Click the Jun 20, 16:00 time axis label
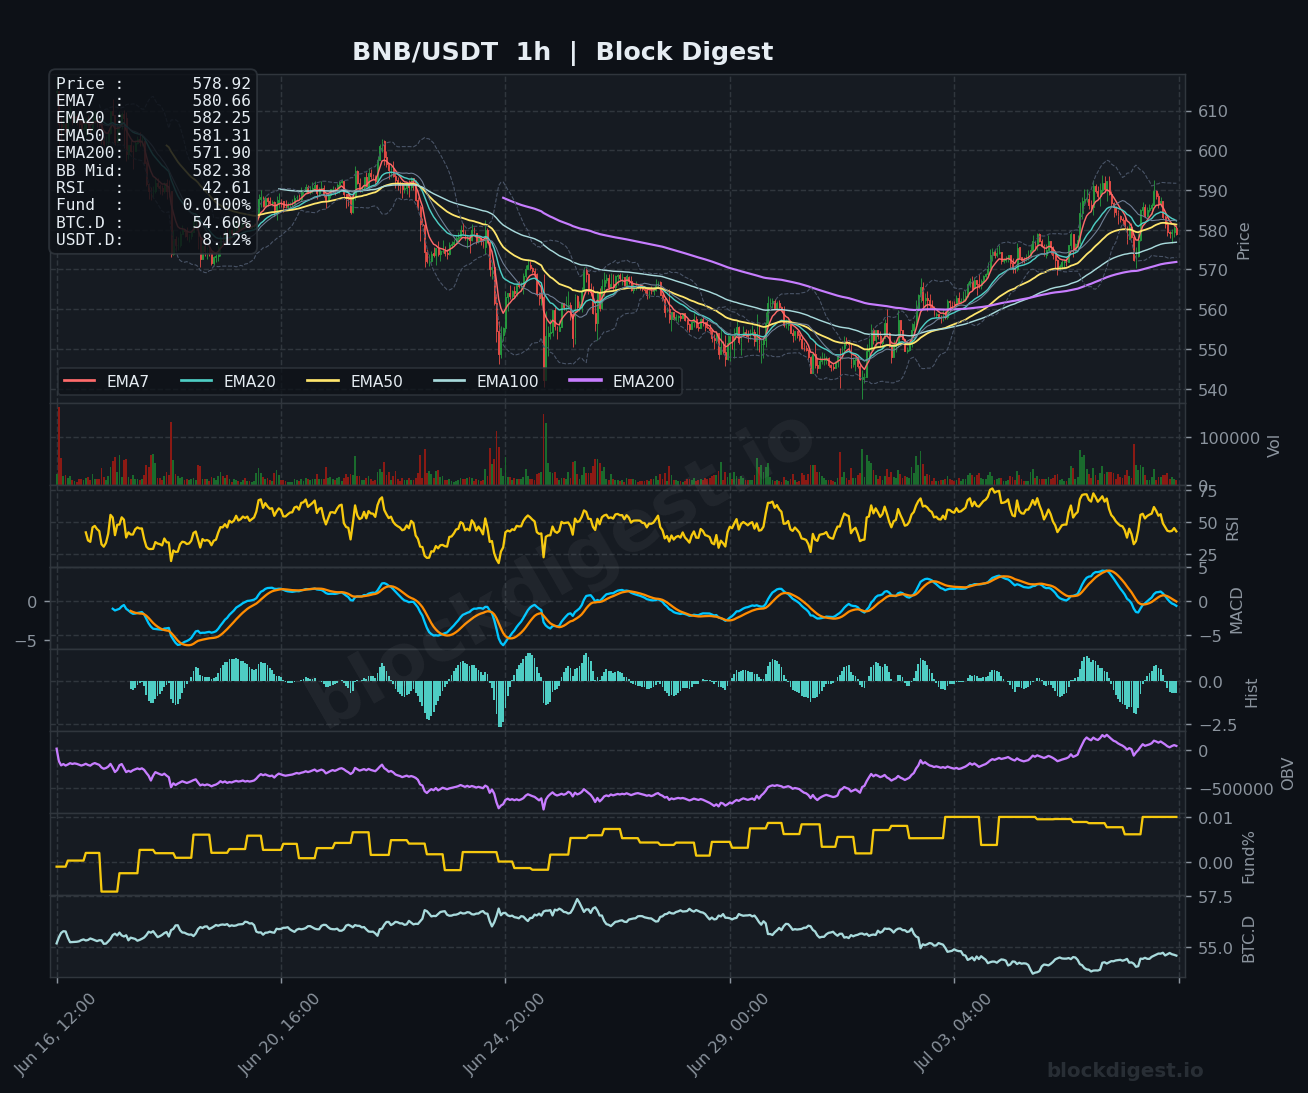 pyautogui.click(x=279, y=1034)
